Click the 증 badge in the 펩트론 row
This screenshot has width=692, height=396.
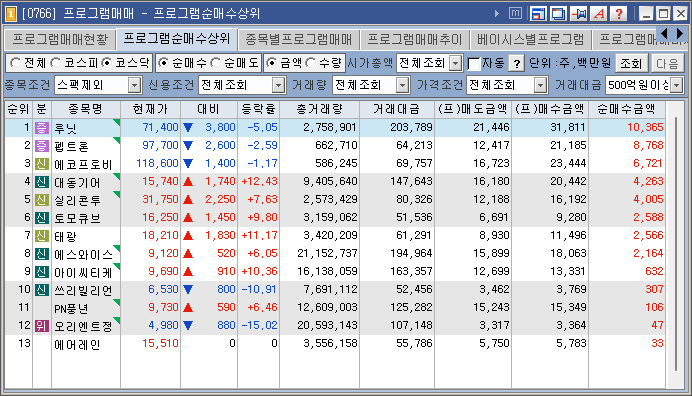click(x=41, y=146)
